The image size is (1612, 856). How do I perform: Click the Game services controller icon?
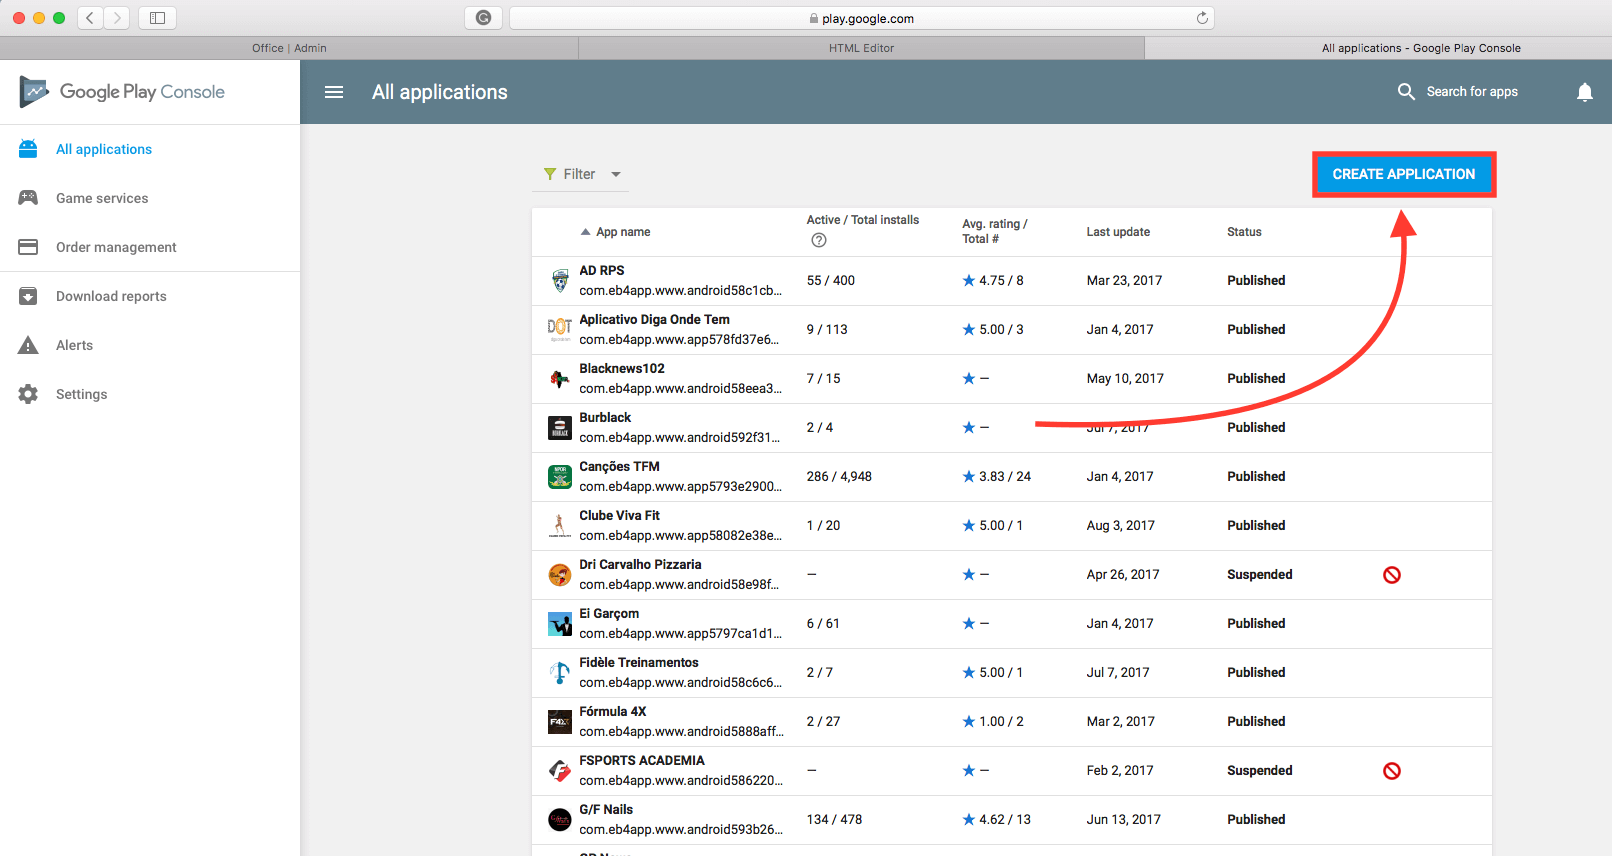tap(28, 198)
